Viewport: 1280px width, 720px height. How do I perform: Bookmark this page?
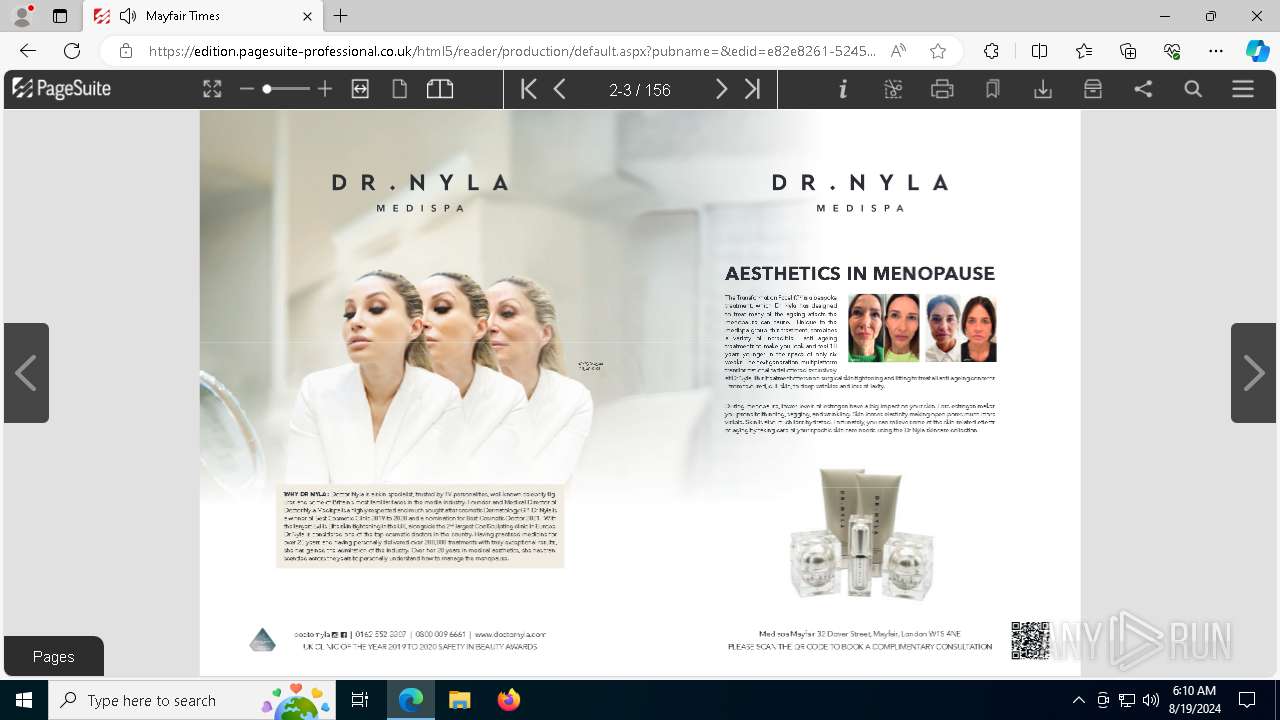(x=993, y=89)
